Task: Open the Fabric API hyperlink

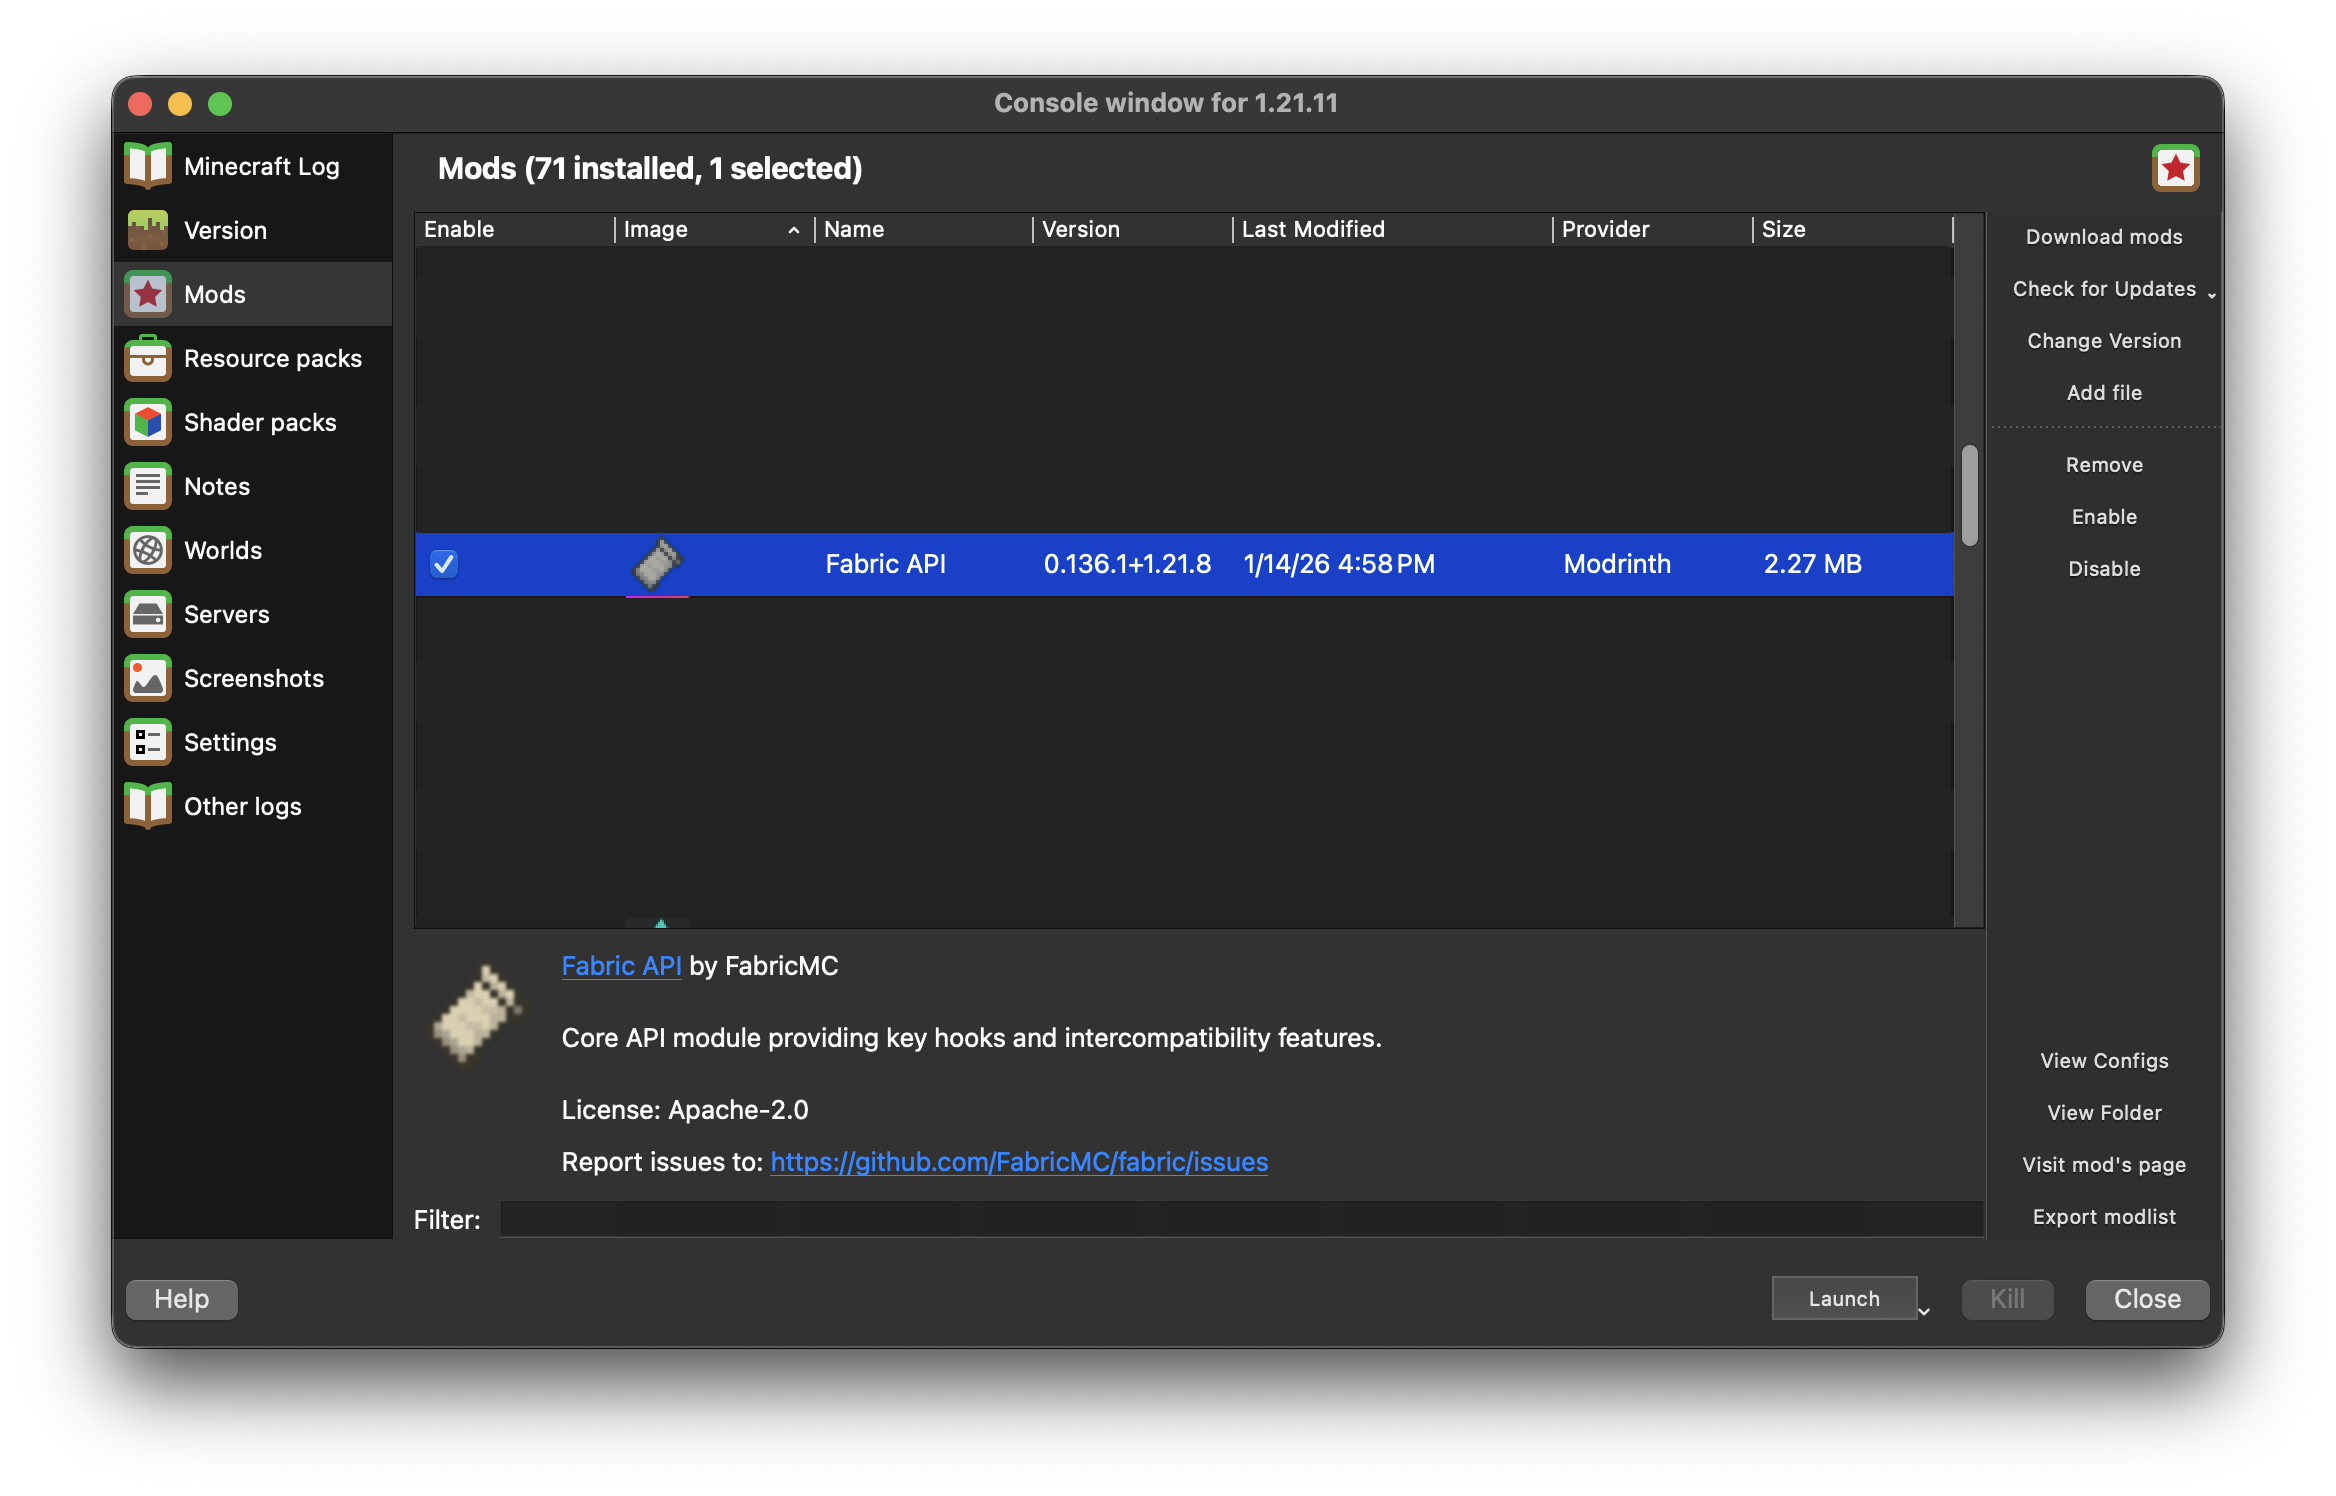Action: click(x=621, y=966)
